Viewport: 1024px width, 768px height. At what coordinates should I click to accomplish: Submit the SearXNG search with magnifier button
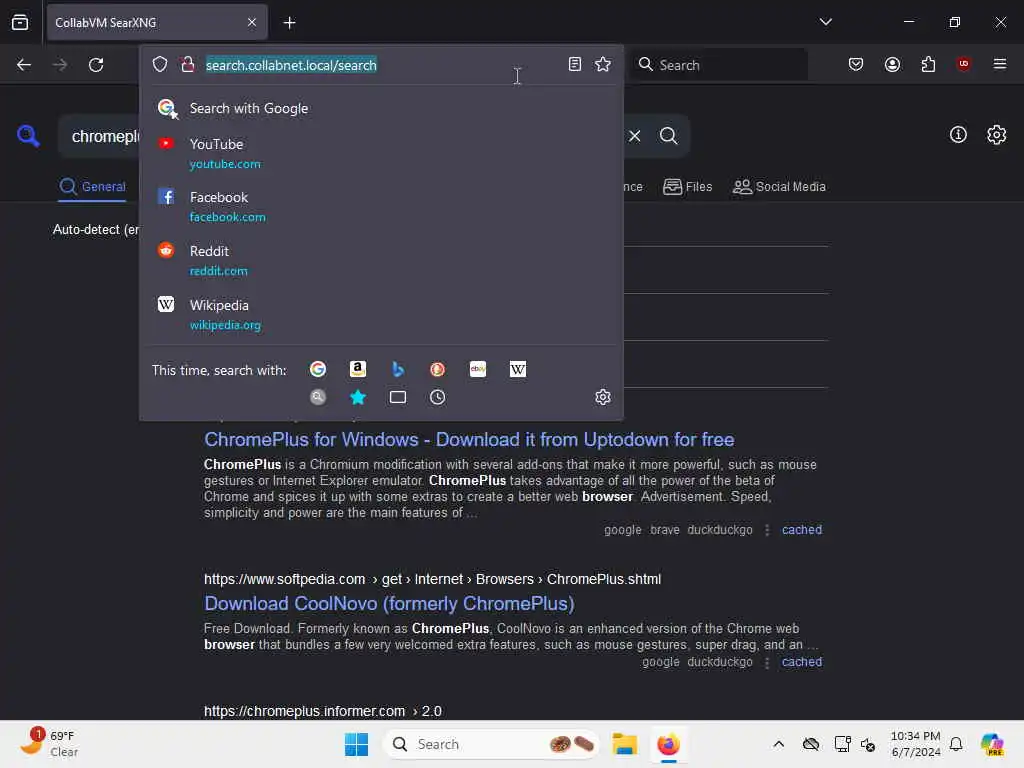[668, 136]
